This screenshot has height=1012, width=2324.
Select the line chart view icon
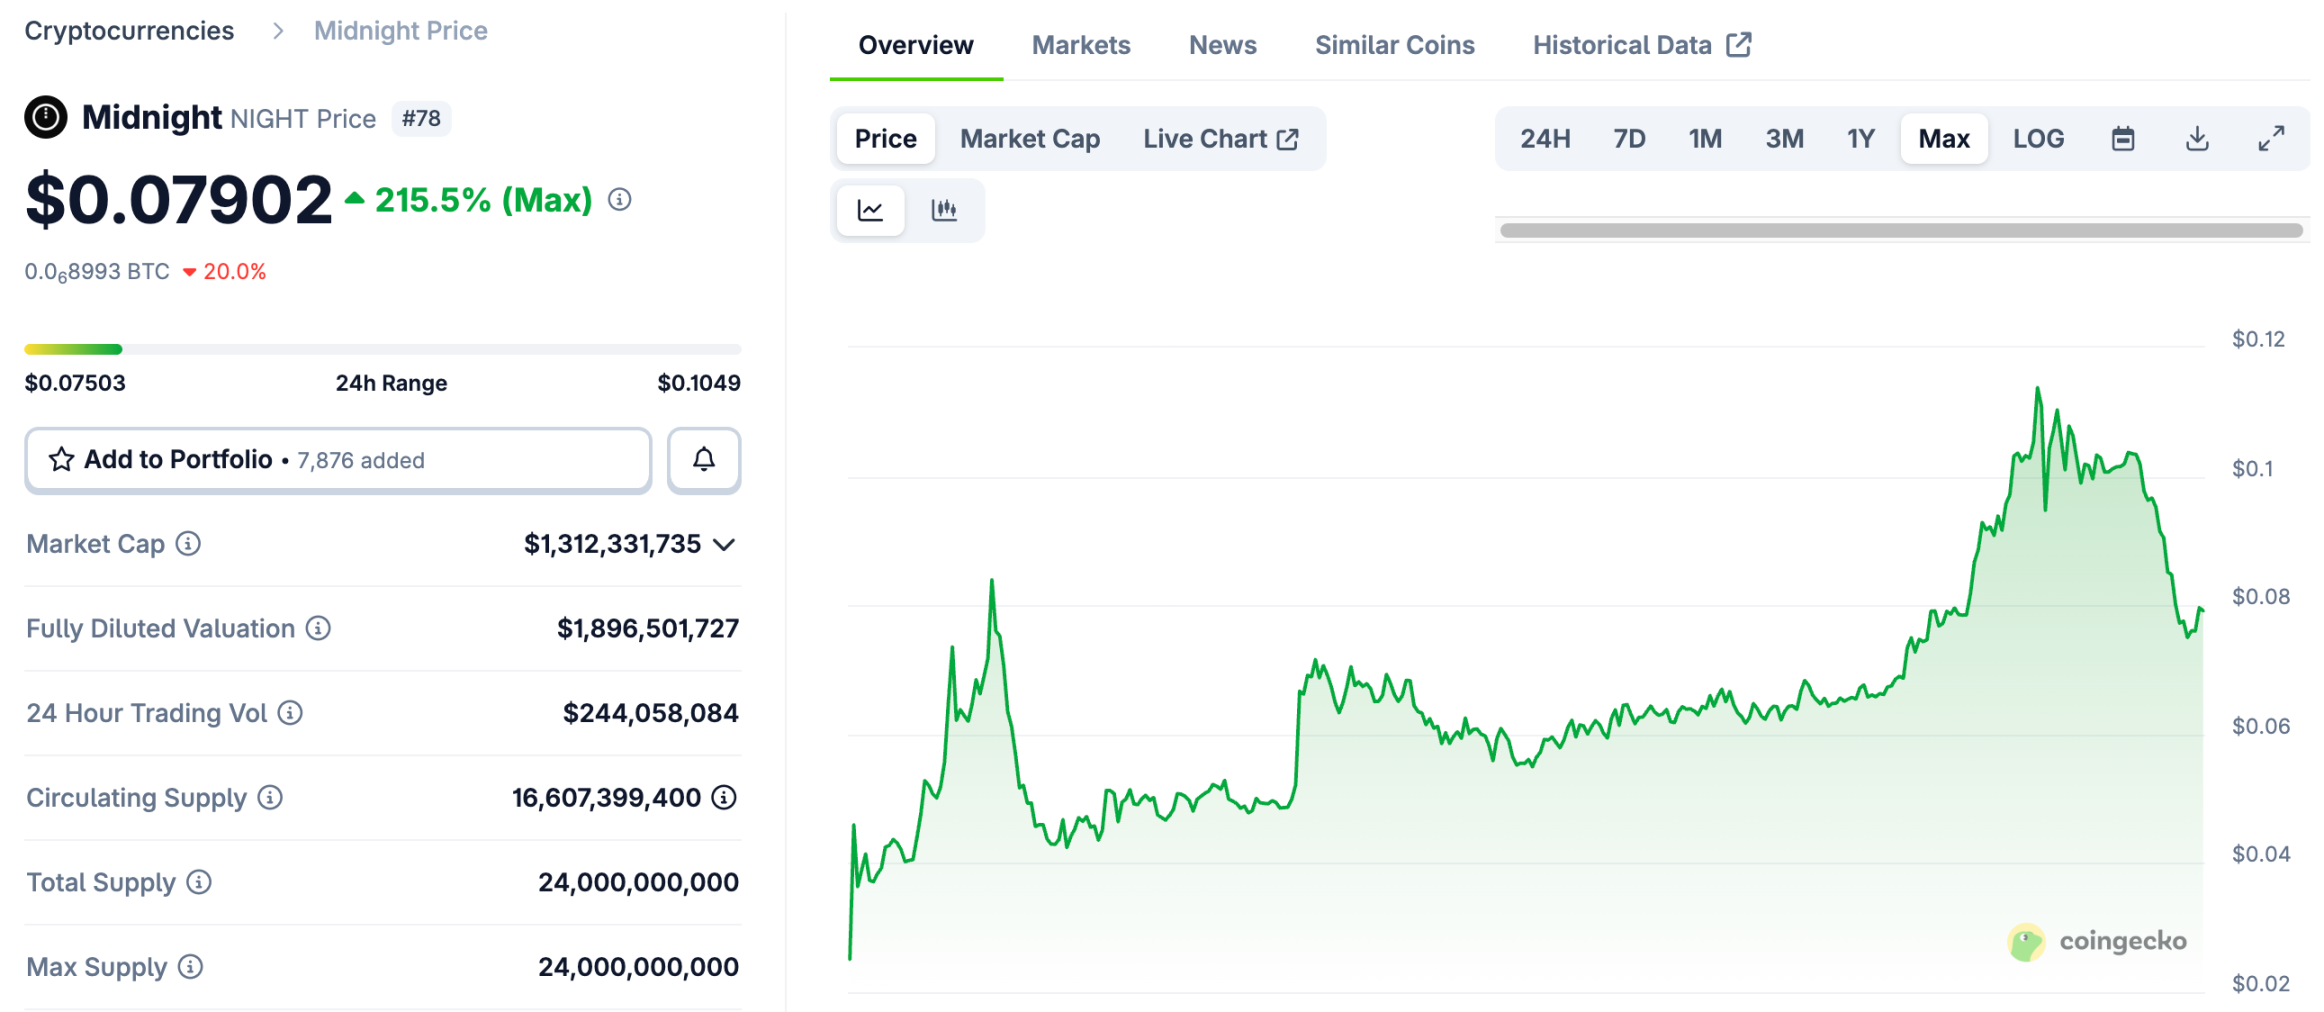click(x=870, y=210)
